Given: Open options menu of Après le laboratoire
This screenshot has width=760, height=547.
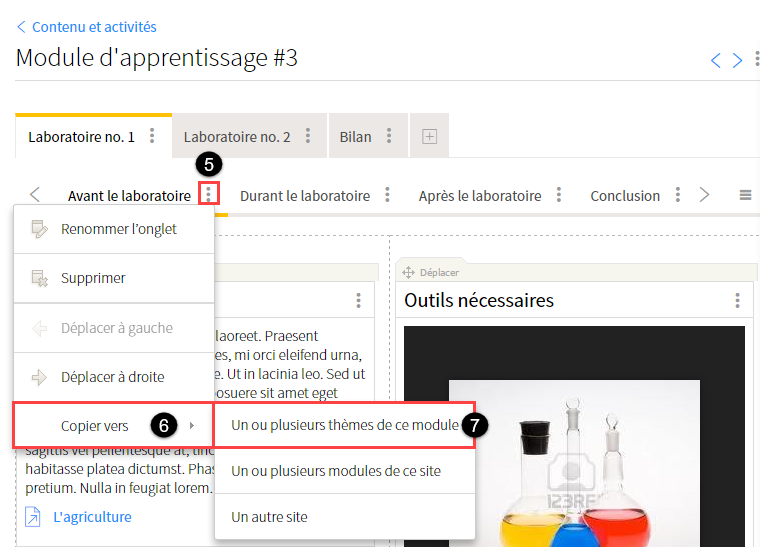Looking at the screenshot, I should click(x=559, y=195).
